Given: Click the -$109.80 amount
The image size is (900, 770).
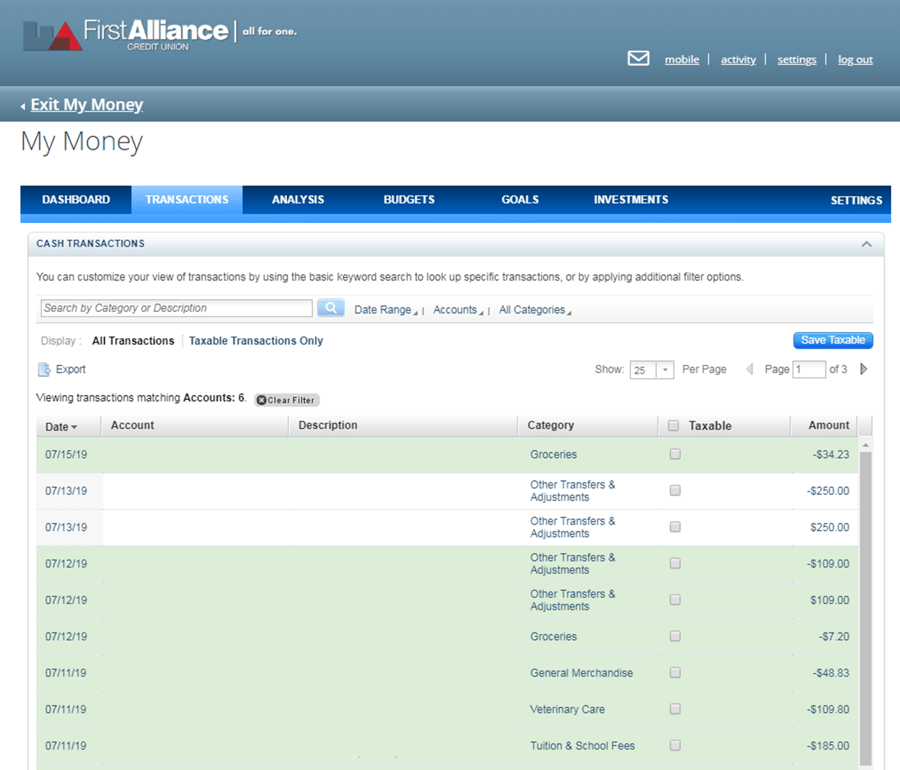Looking at the screenshot, I should tap(828, 709).
